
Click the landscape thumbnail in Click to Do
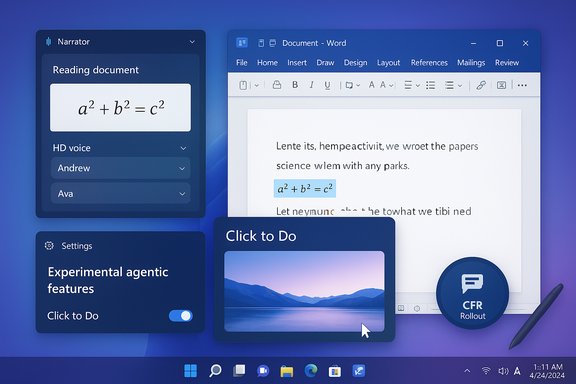point(304,291)
